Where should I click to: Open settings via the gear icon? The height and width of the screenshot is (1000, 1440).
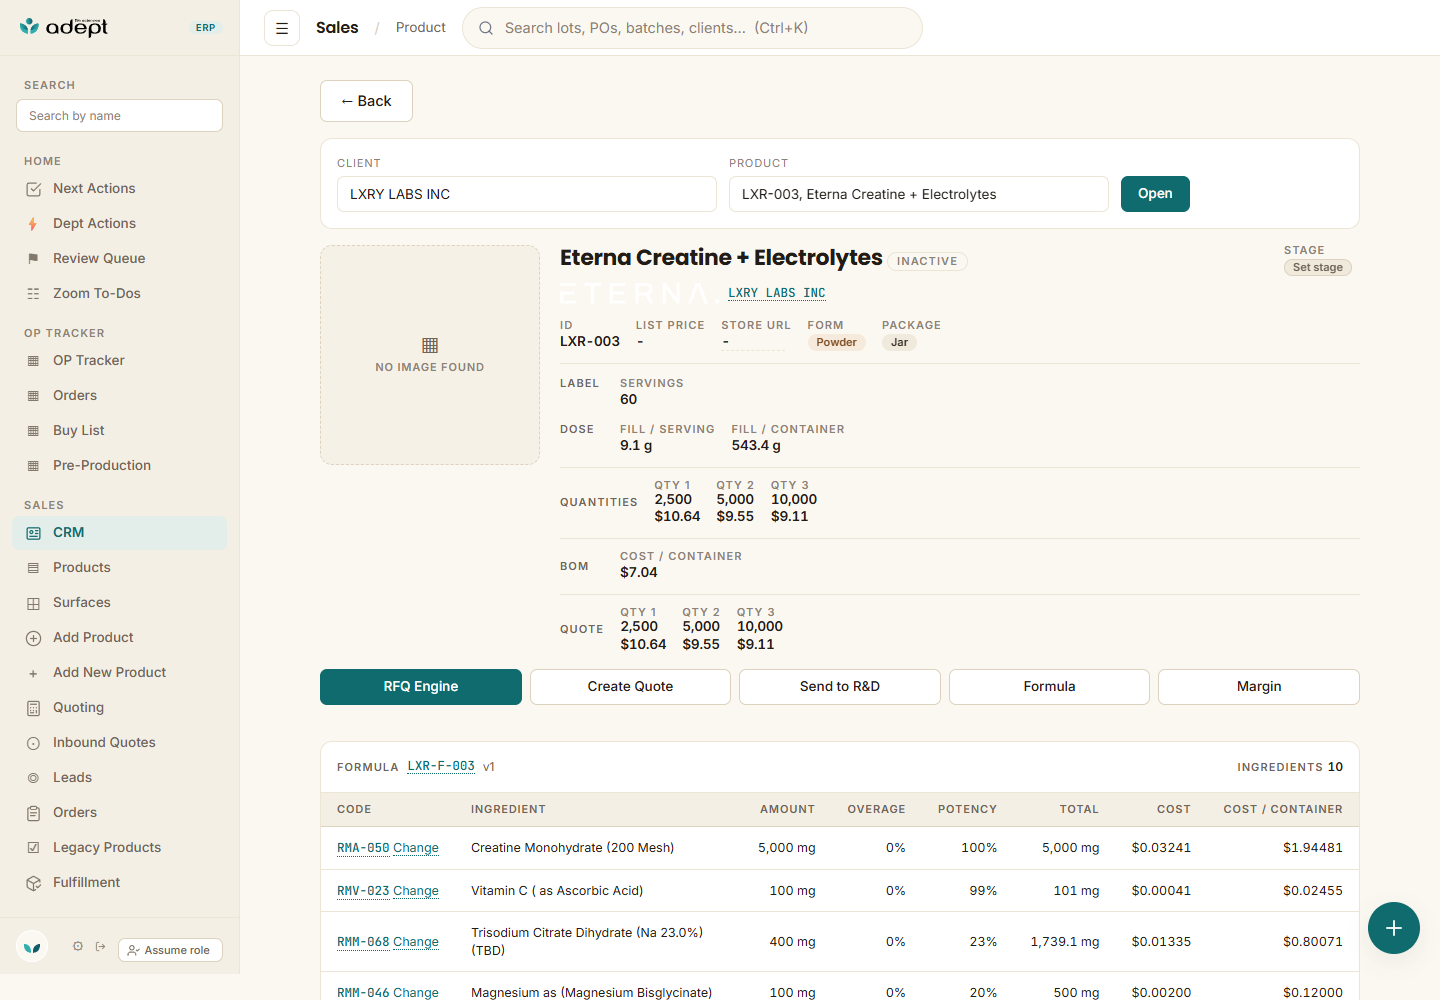point(78,946)
